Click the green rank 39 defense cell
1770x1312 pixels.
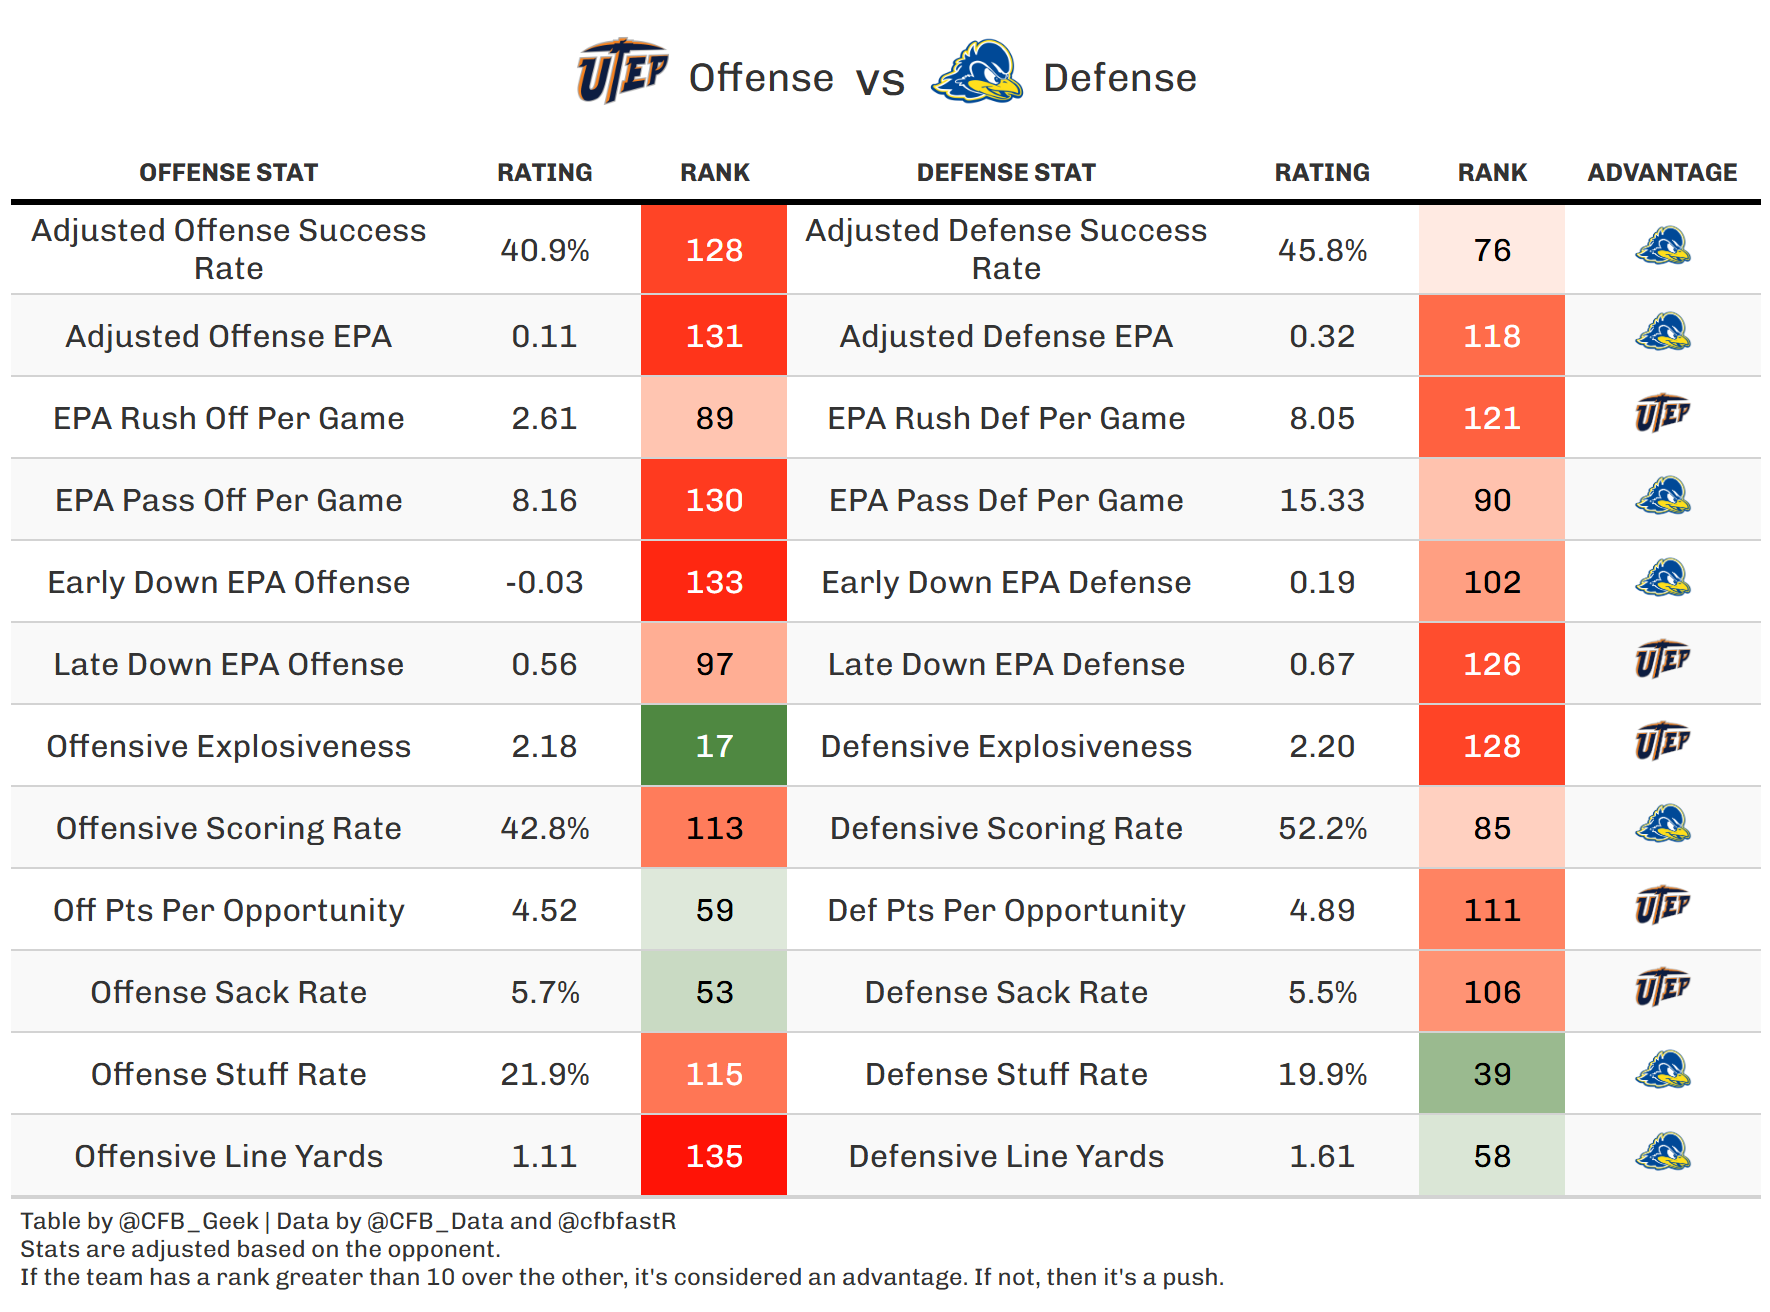(1491, 1074)
